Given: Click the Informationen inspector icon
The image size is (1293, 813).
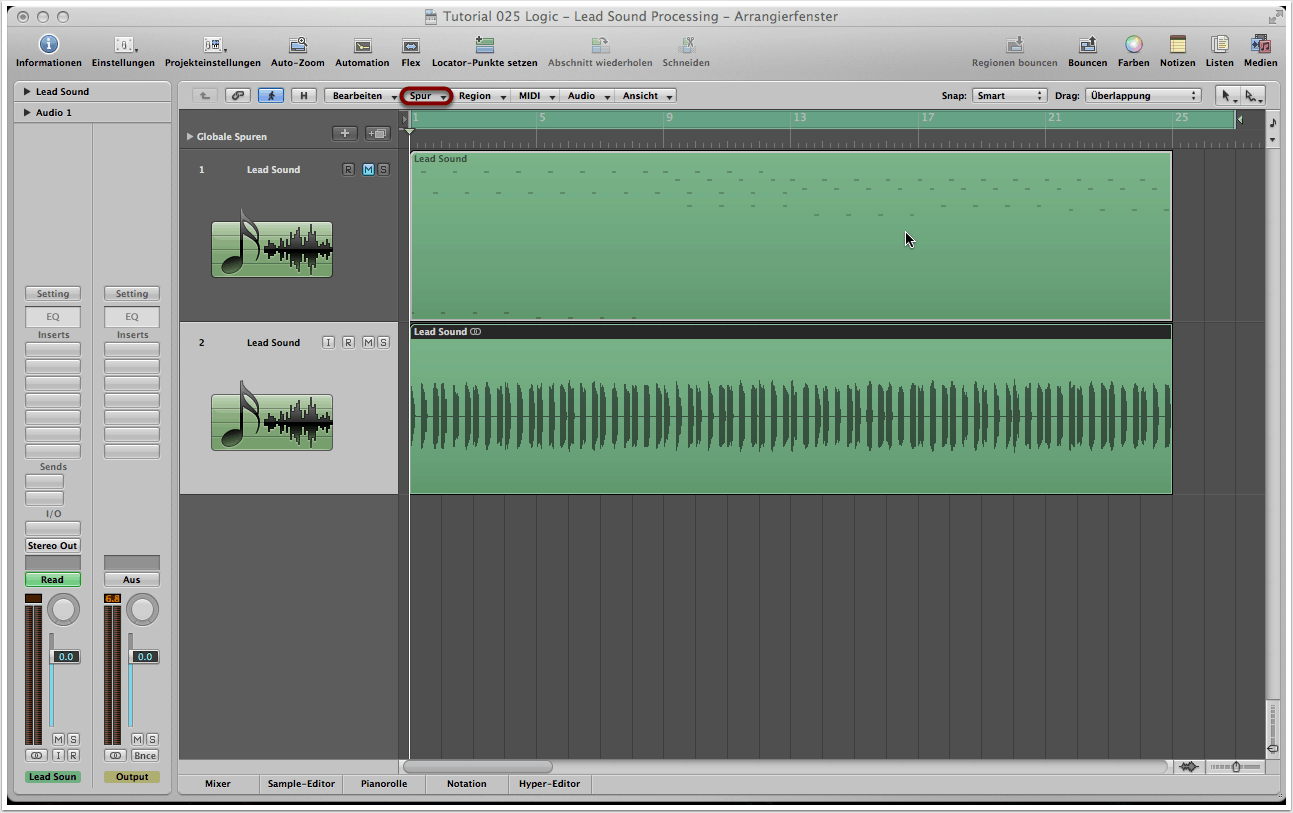Looking at the screenshot, I should coord(48,45).
